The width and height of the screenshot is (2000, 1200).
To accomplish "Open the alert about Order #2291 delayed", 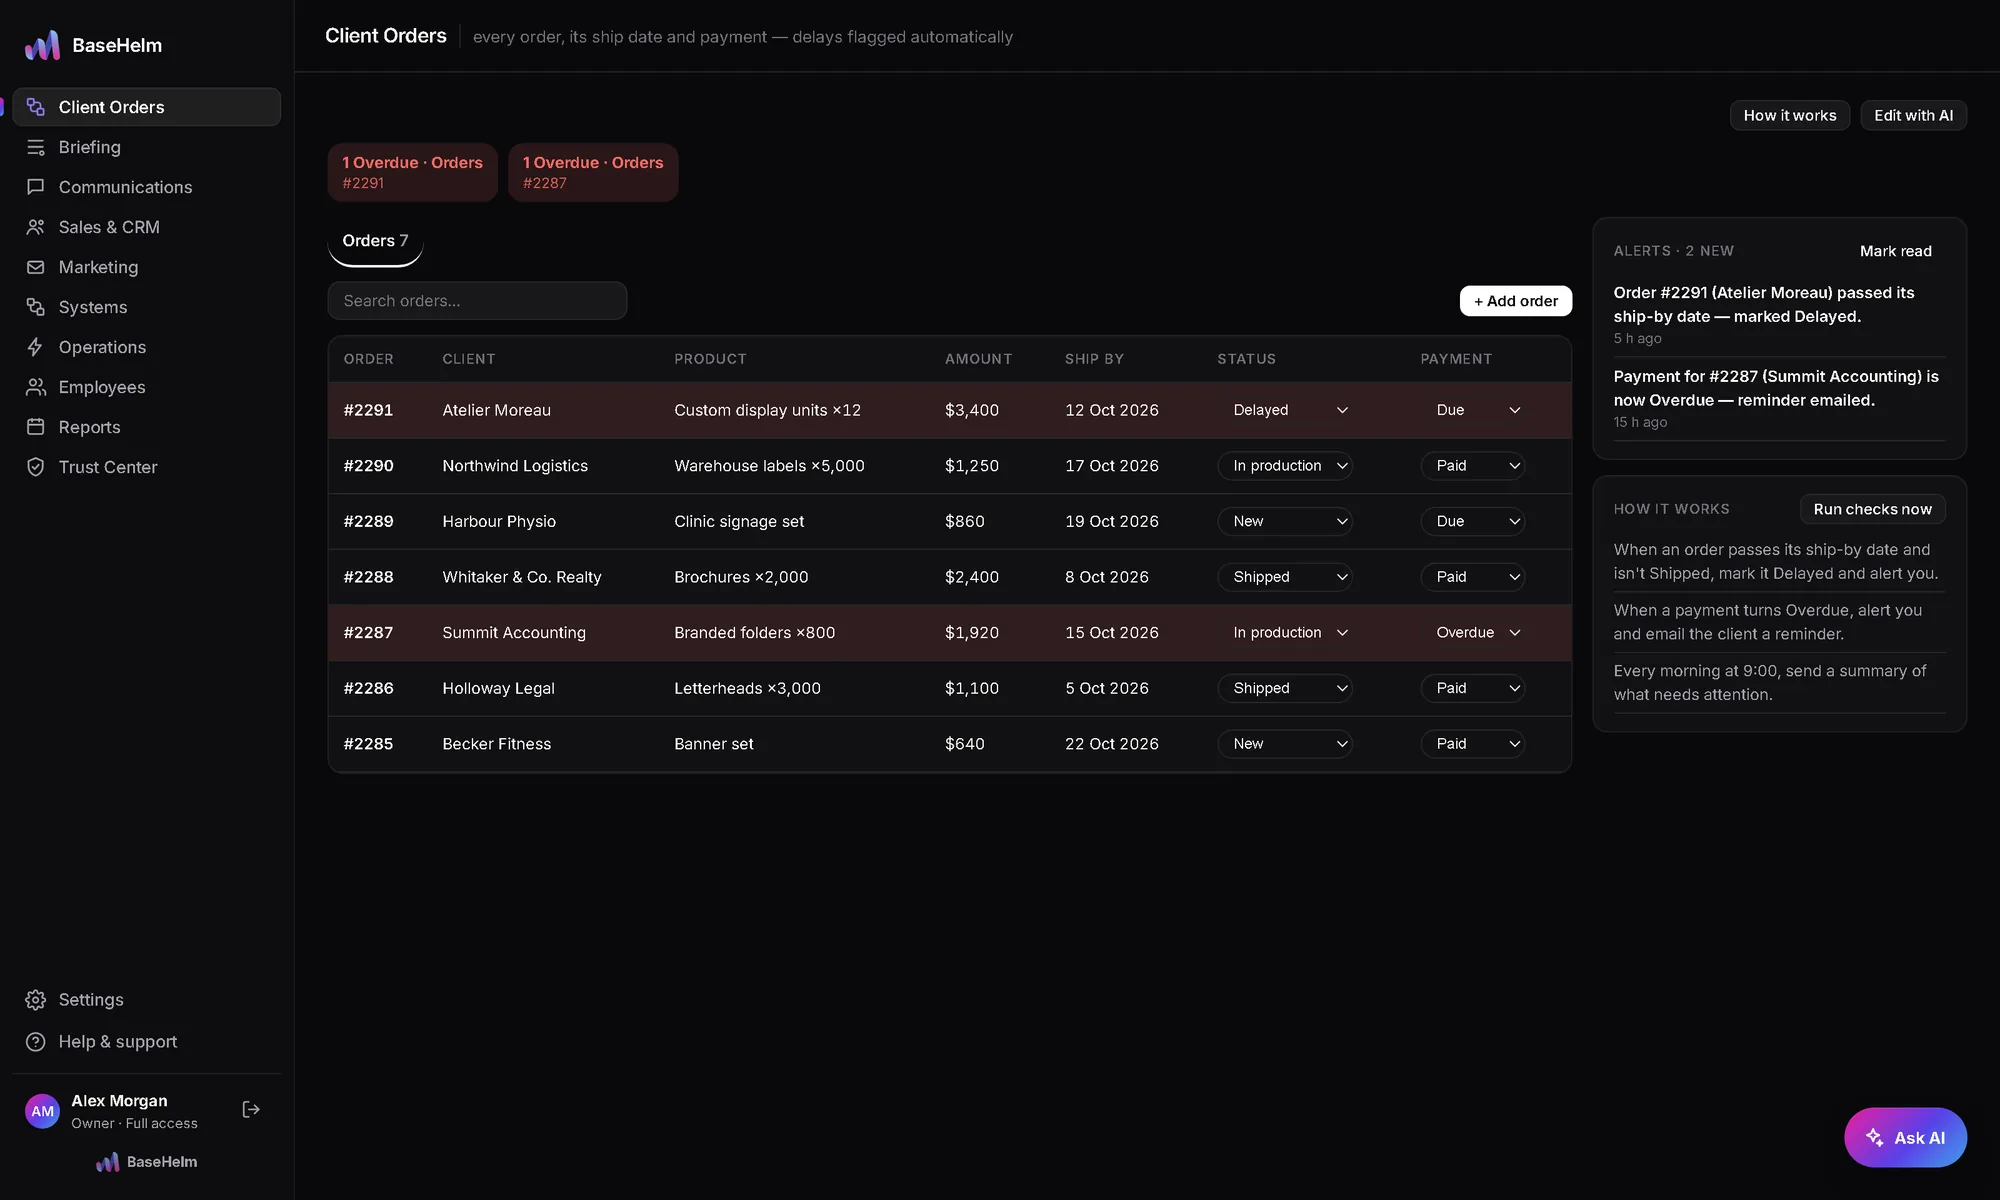I will coord(1779,314).
